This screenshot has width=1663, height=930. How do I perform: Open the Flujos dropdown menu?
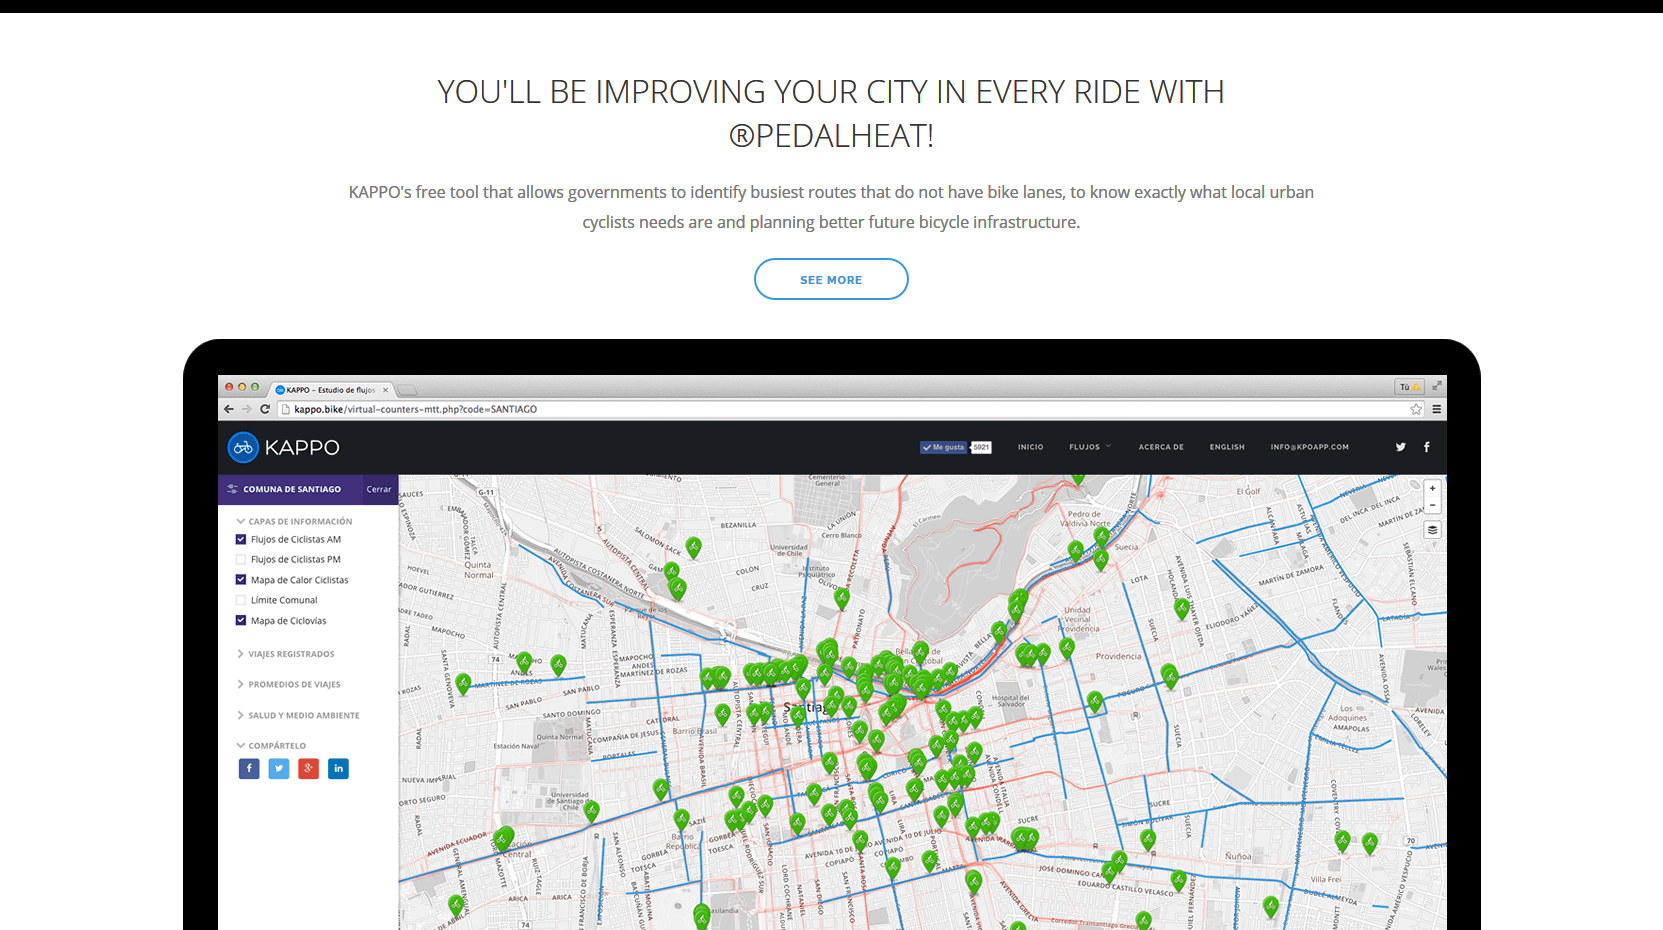(1090, 447)
